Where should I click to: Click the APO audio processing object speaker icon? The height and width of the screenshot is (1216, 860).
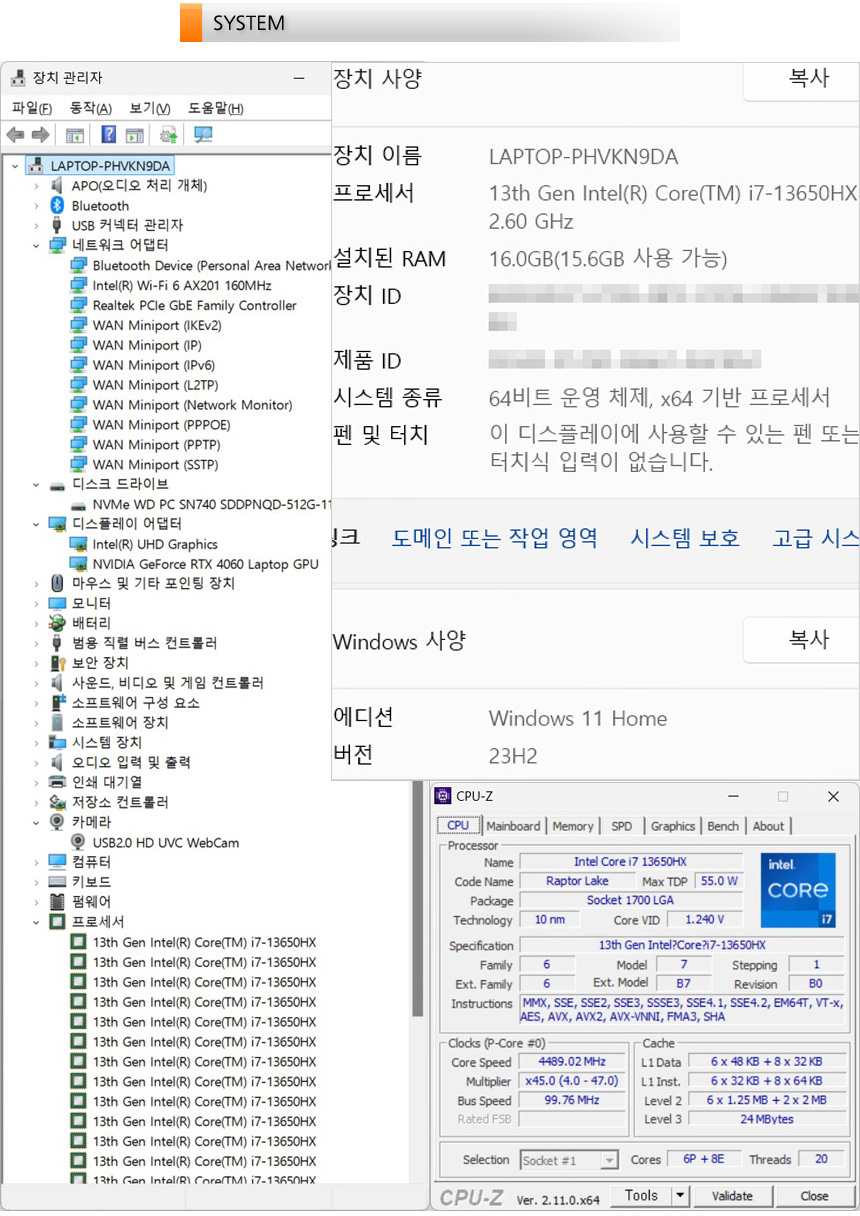[58, 185]
